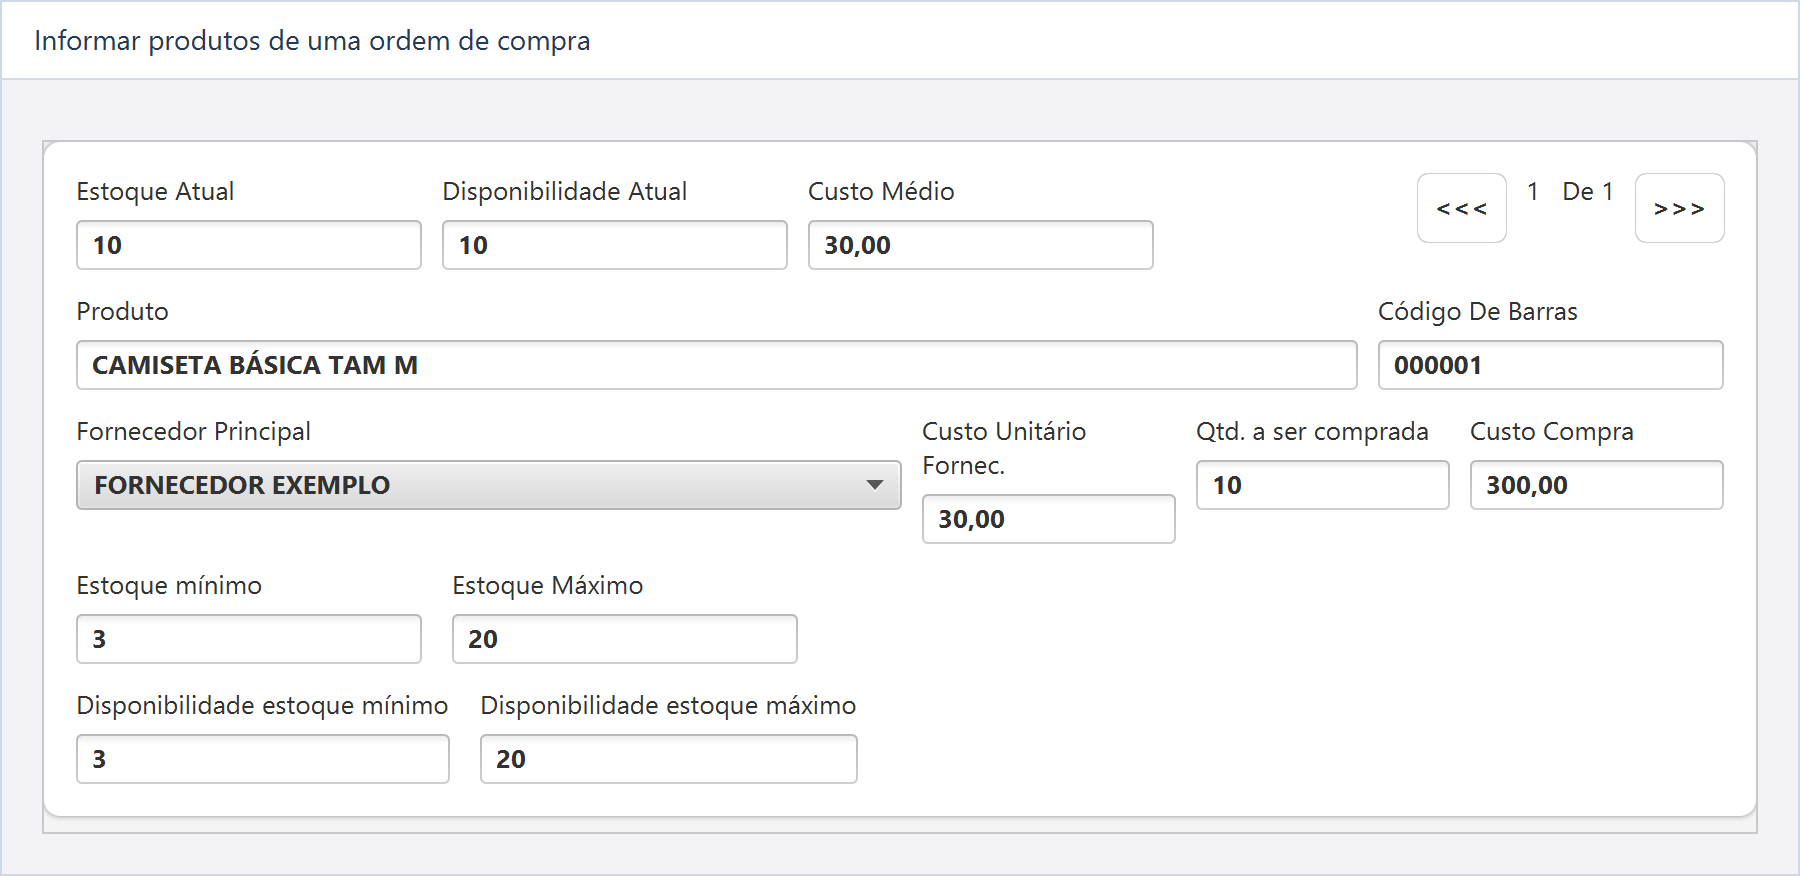Click the 'Estoque Máximo' label

(x=548, y=586)
